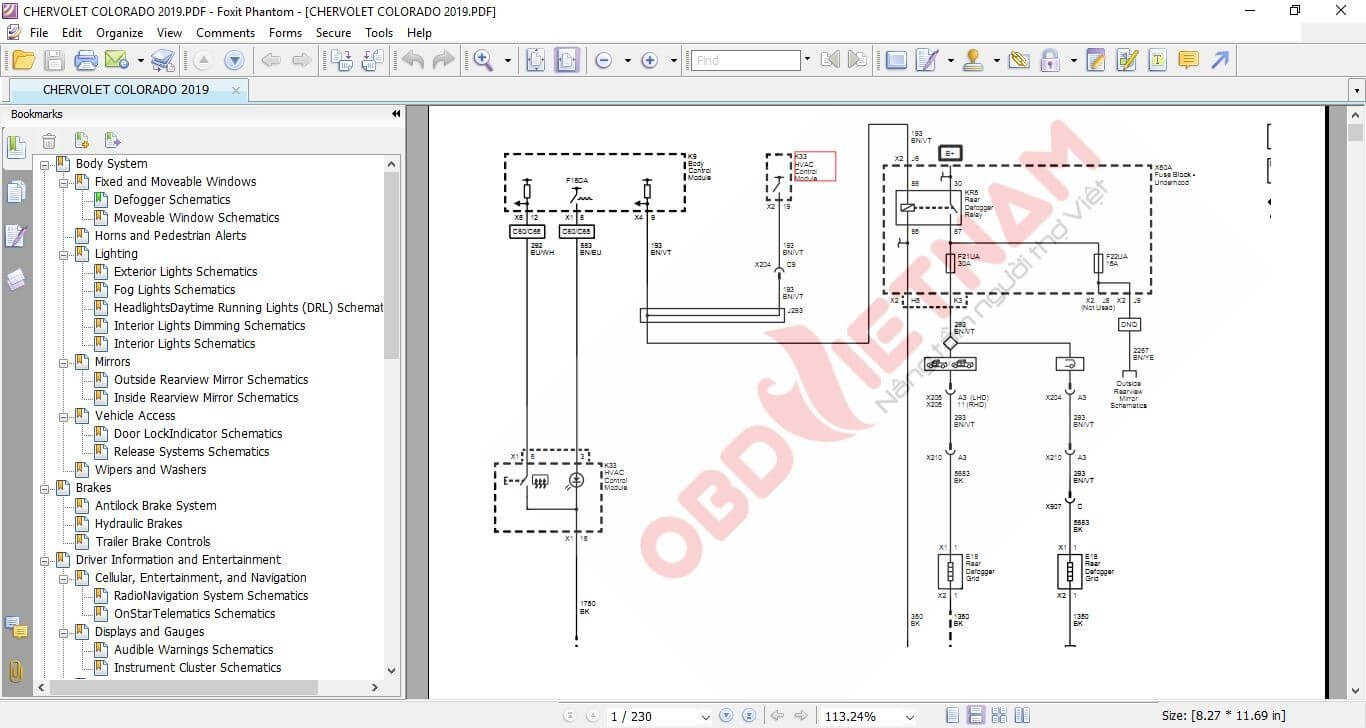The width and height of the screenshot is (1366, 728).
Task: Click the Open file folder icon
Action: (x=23, y=60)
